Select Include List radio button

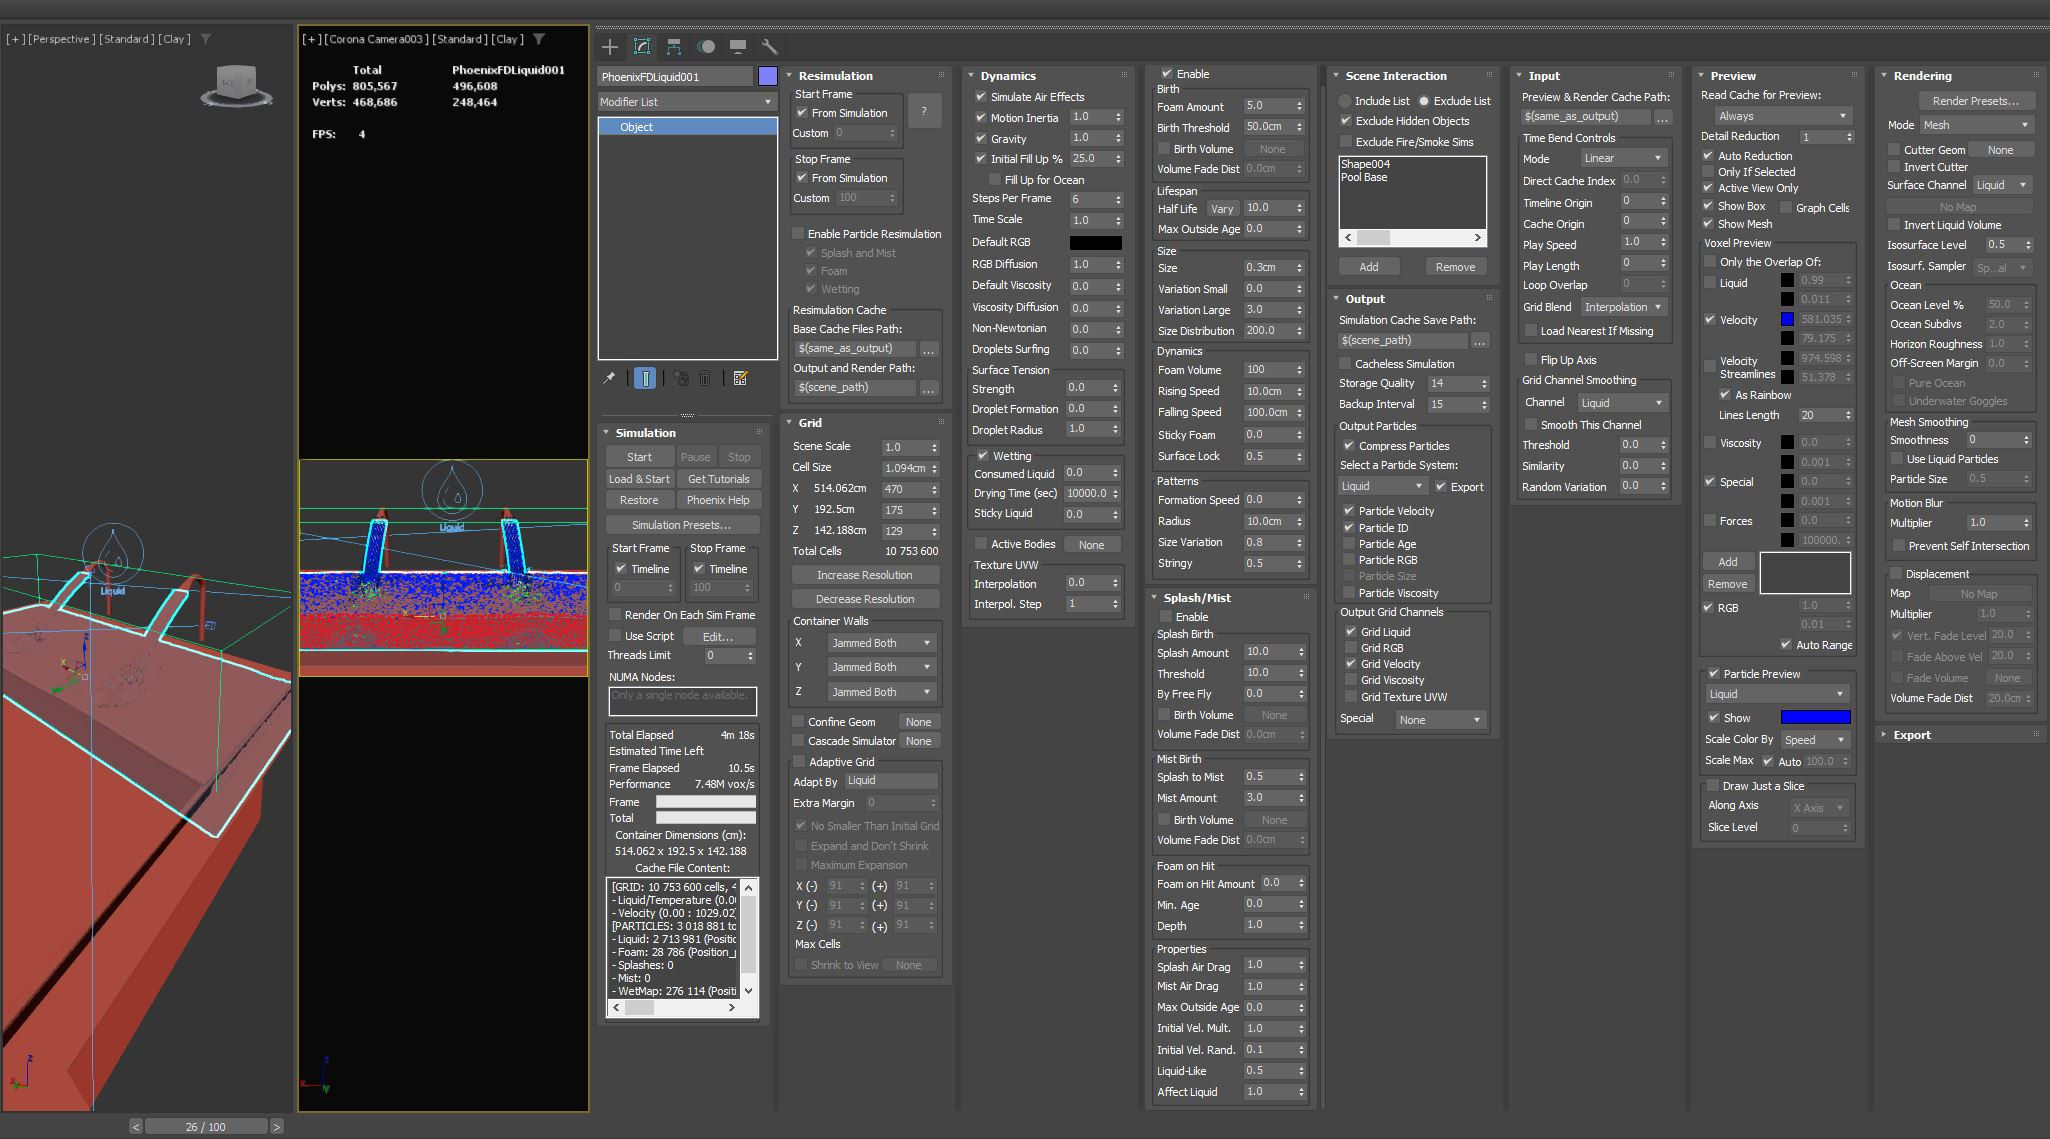(1345, 101)
